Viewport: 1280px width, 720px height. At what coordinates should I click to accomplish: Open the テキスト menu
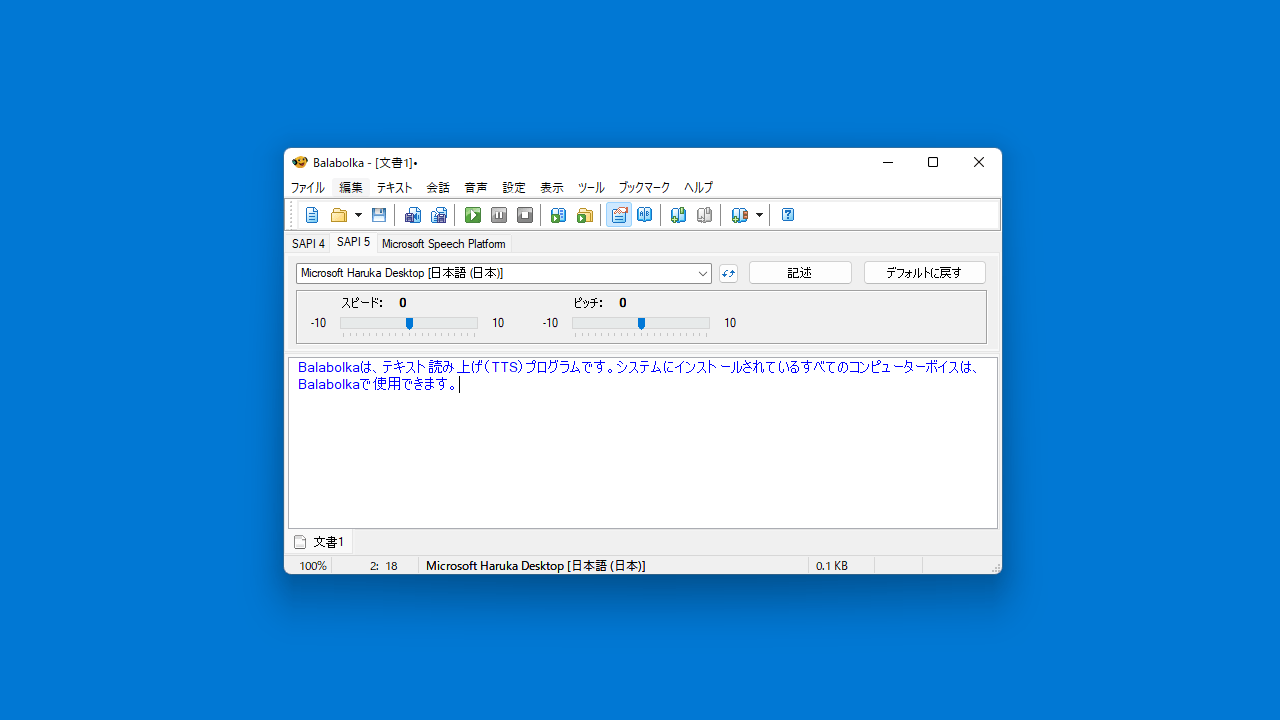pyautogui.click(x=395, y=188)
